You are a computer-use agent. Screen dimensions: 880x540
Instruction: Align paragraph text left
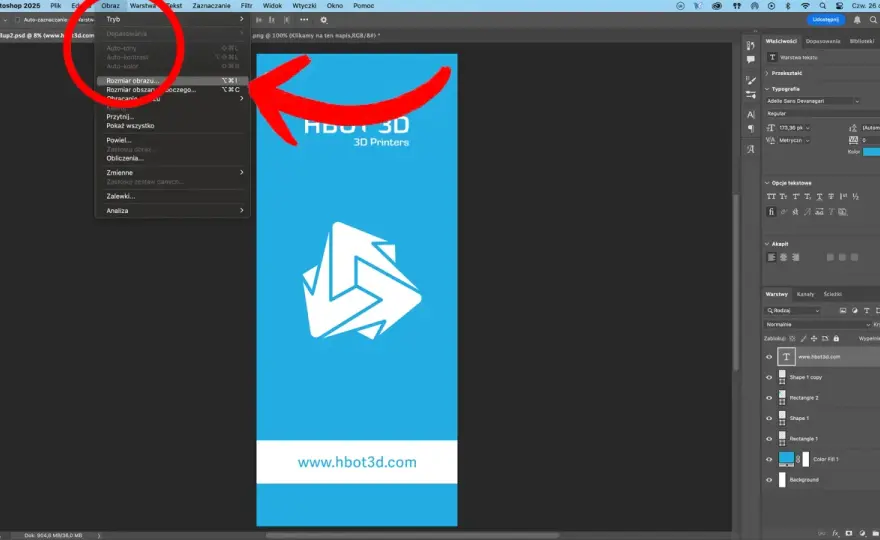click(x=772, y=257)
